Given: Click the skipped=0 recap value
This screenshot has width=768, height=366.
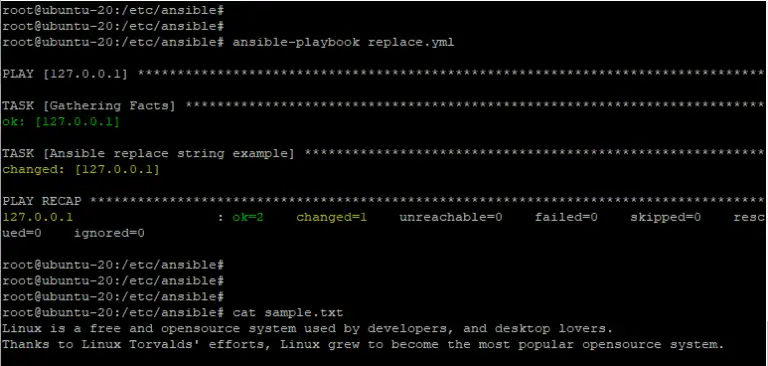Looking at the screenshot, I should click(666, 217).
